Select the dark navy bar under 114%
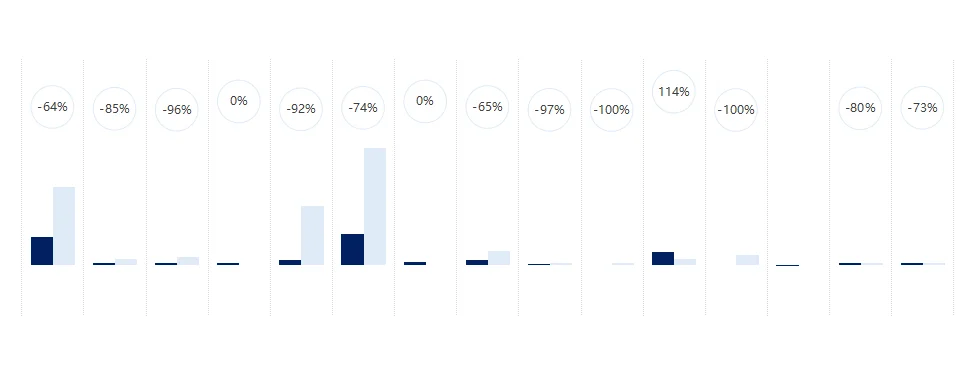Screen dimensions: 976x373 point(663,258)
